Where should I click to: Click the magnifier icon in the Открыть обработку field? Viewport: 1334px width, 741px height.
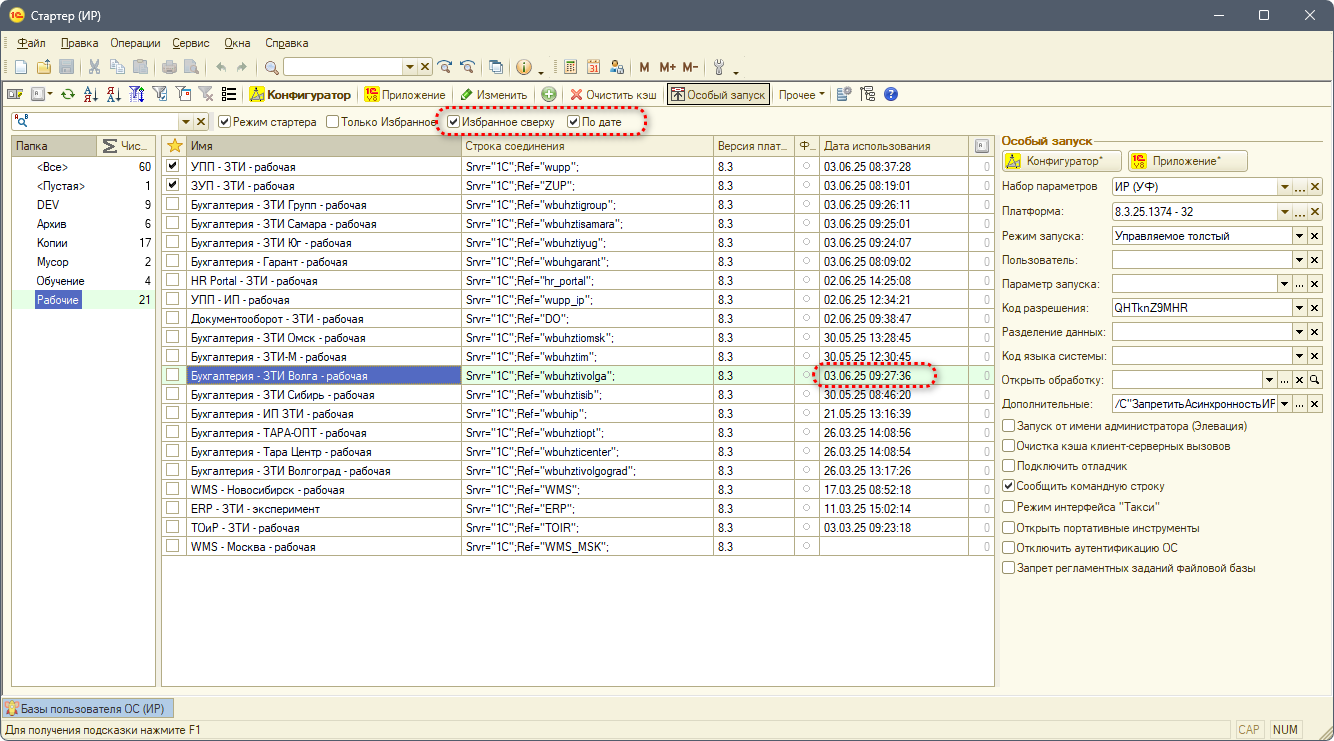1315,380
